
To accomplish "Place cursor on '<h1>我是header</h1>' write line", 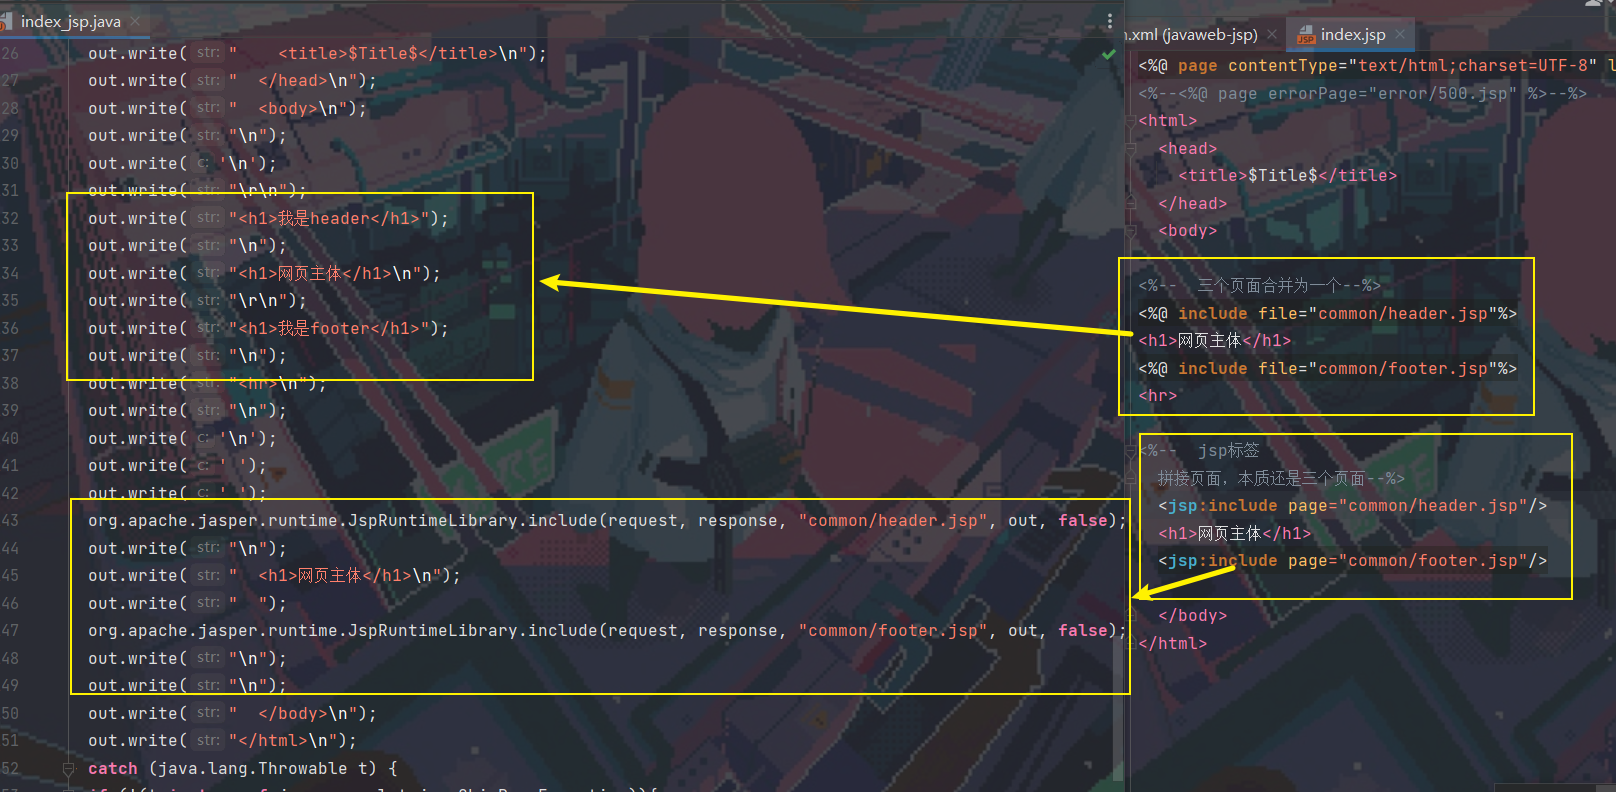I will [268, 218].
